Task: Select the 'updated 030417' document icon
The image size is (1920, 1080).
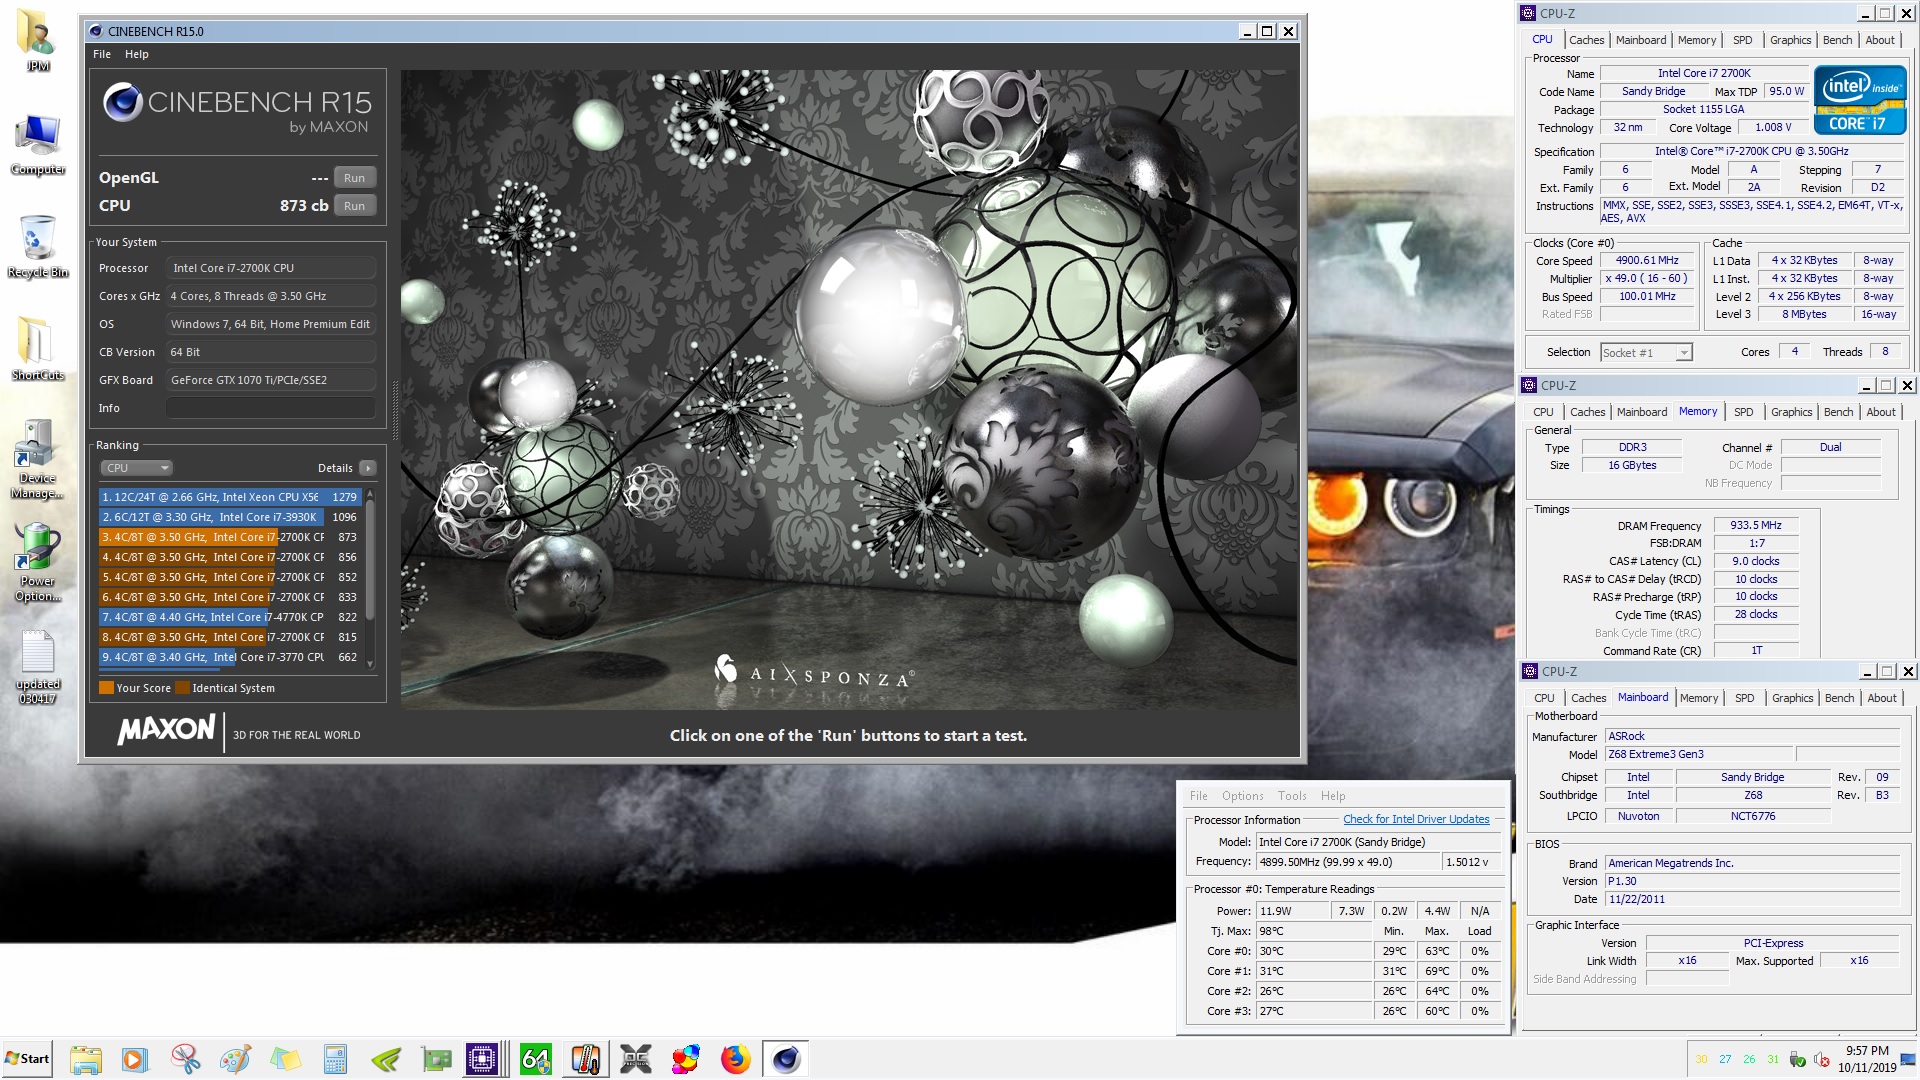Action: coord(37,667)
